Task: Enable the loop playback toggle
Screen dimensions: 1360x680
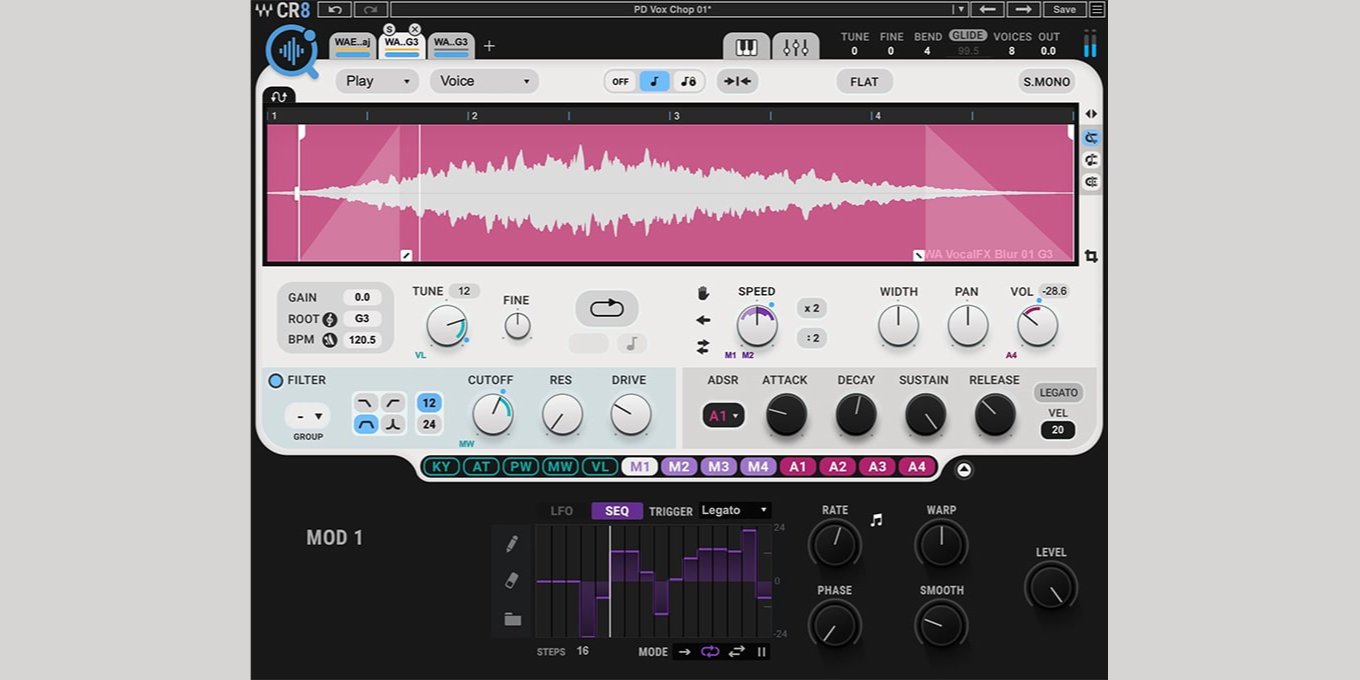Action: pos(606,308)
